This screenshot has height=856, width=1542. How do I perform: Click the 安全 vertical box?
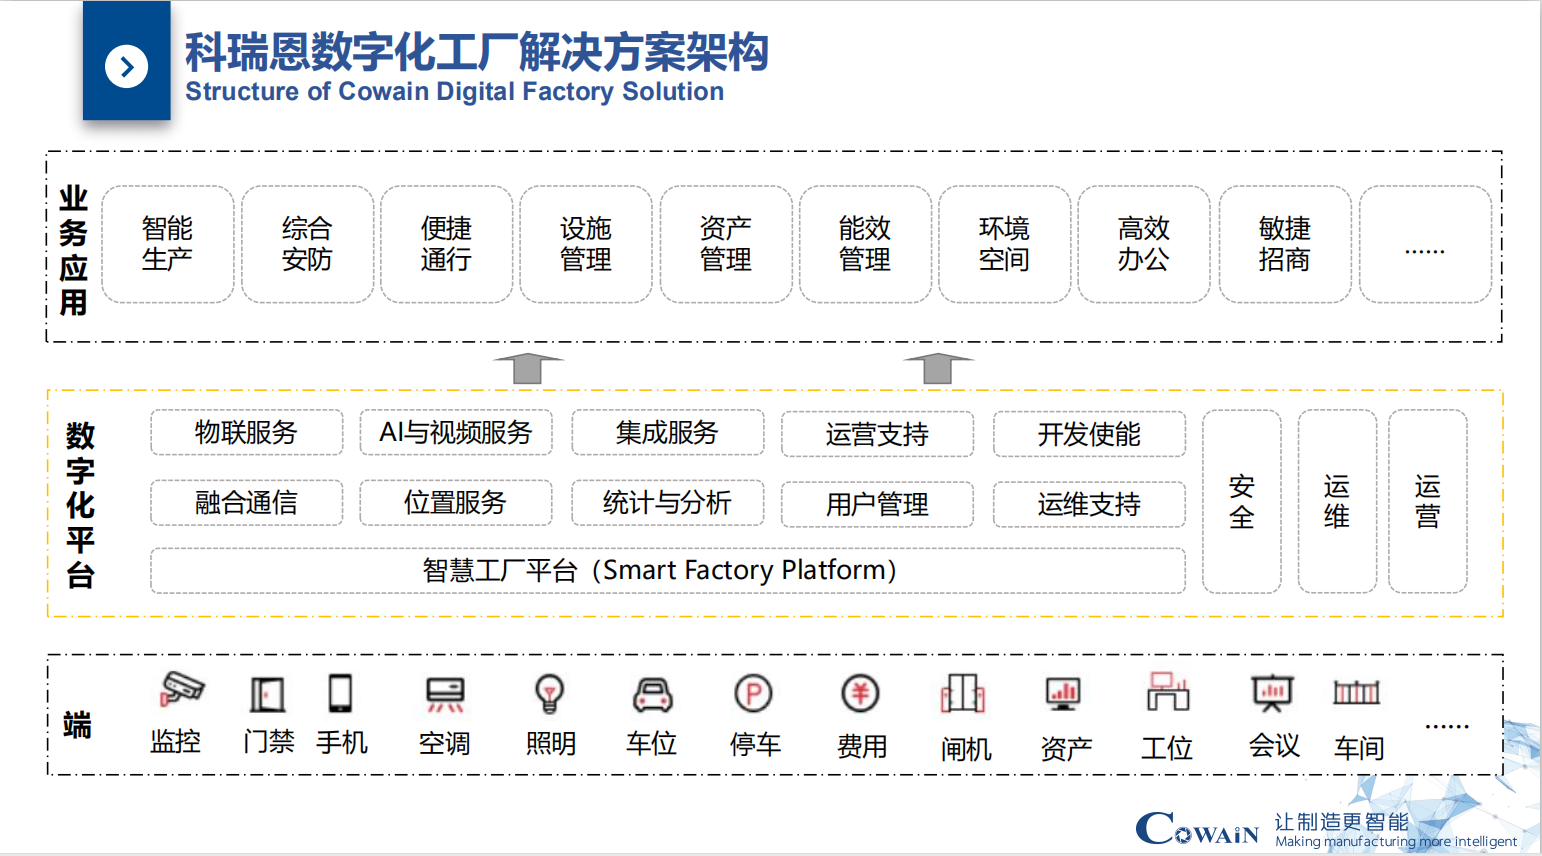pos(1241,502)
